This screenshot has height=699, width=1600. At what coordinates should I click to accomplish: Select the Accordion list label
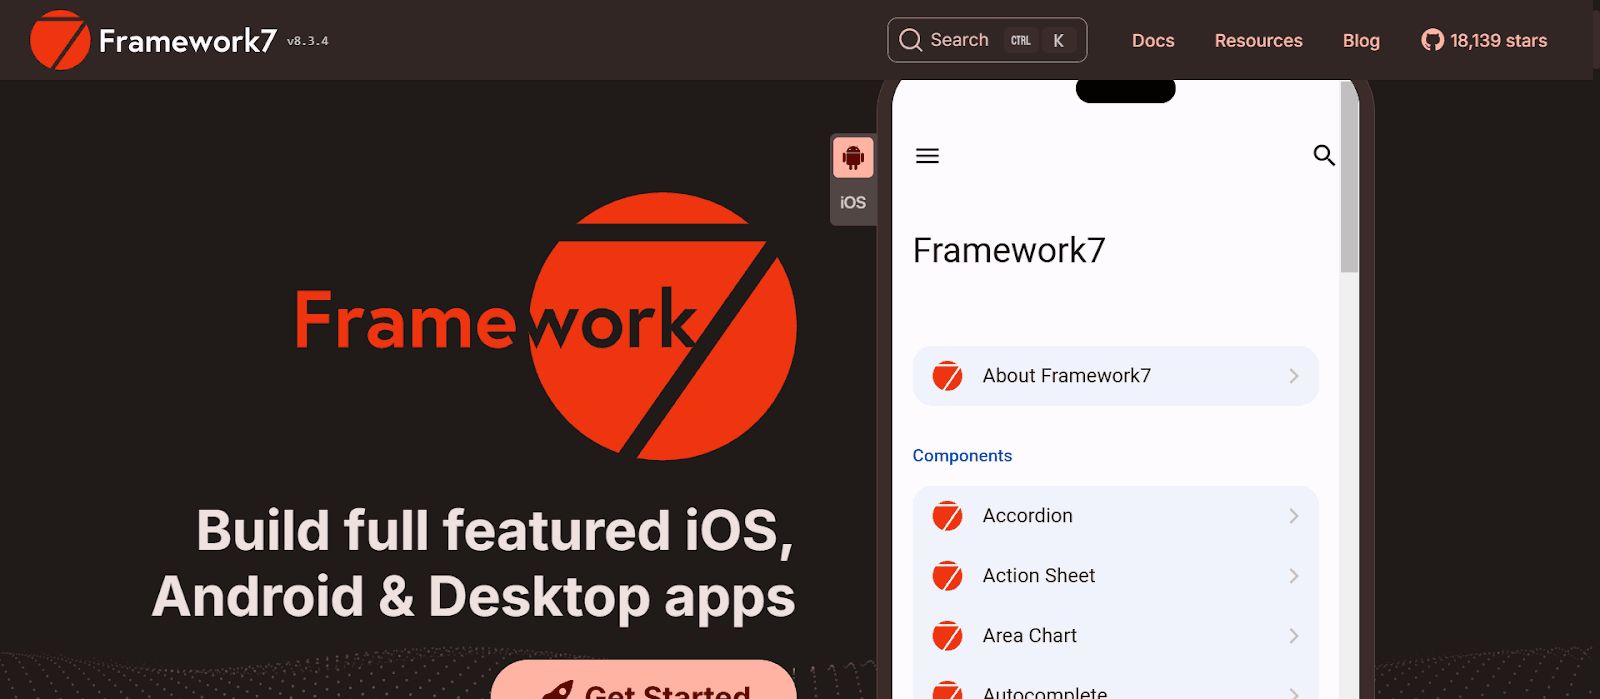coord(1027,516)
